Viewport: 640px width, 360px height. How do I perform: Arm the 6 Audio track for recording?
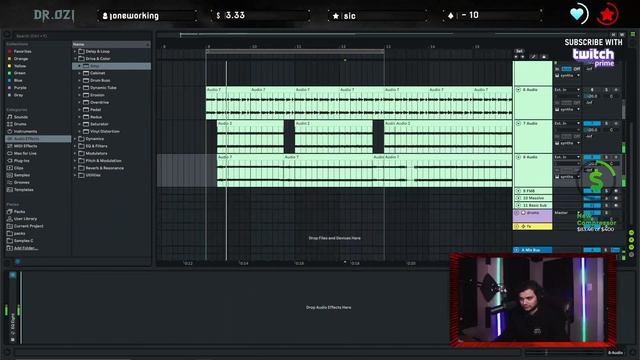[616, 89]
